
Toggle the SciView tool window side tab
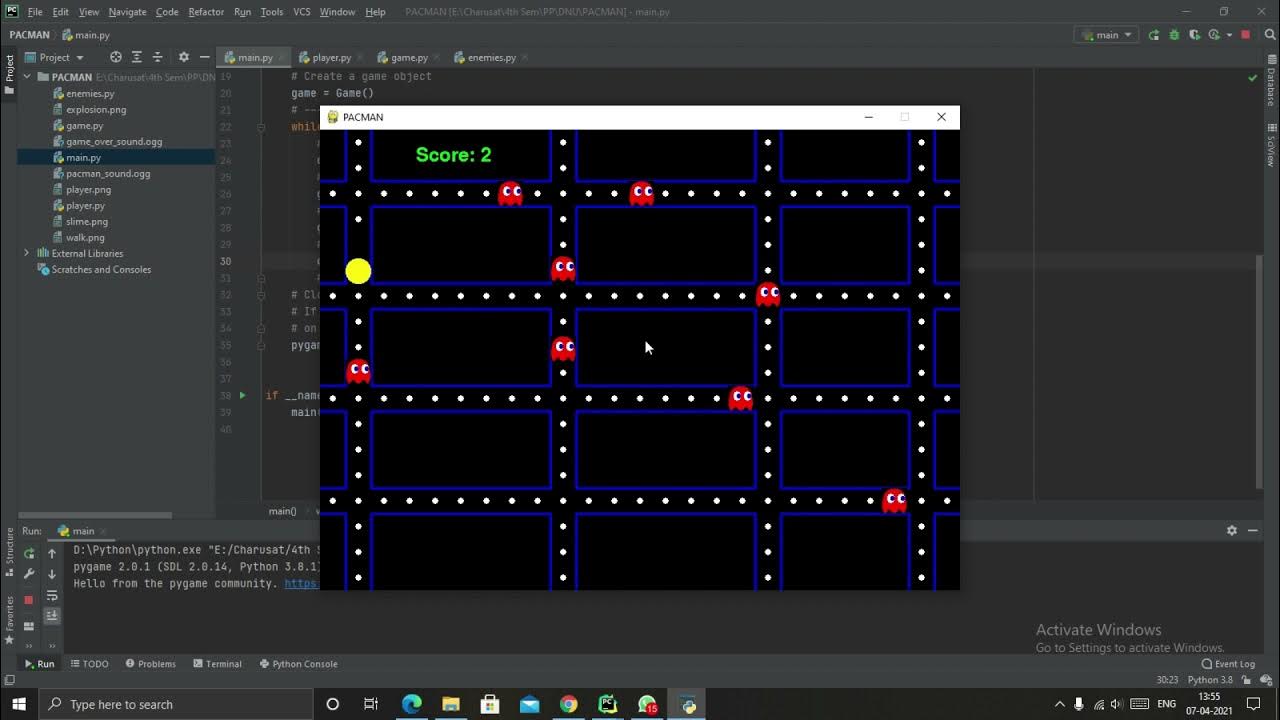coord(1271,145)
